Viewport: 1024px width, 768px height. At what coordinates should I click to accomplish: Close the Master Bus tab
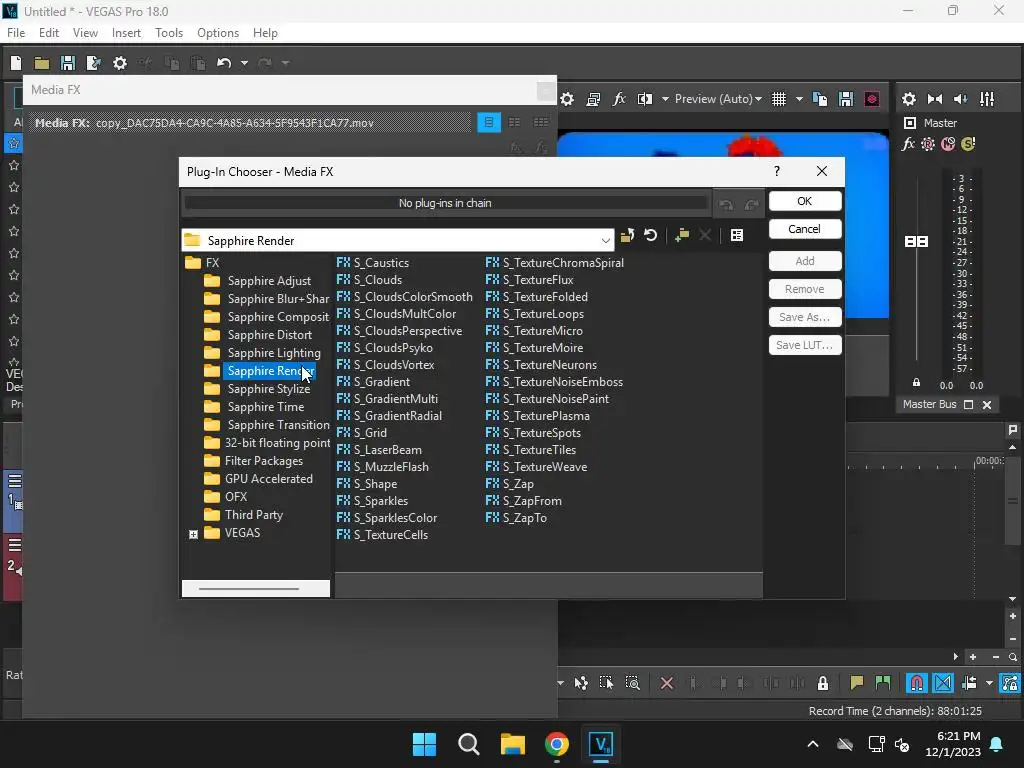987,405
